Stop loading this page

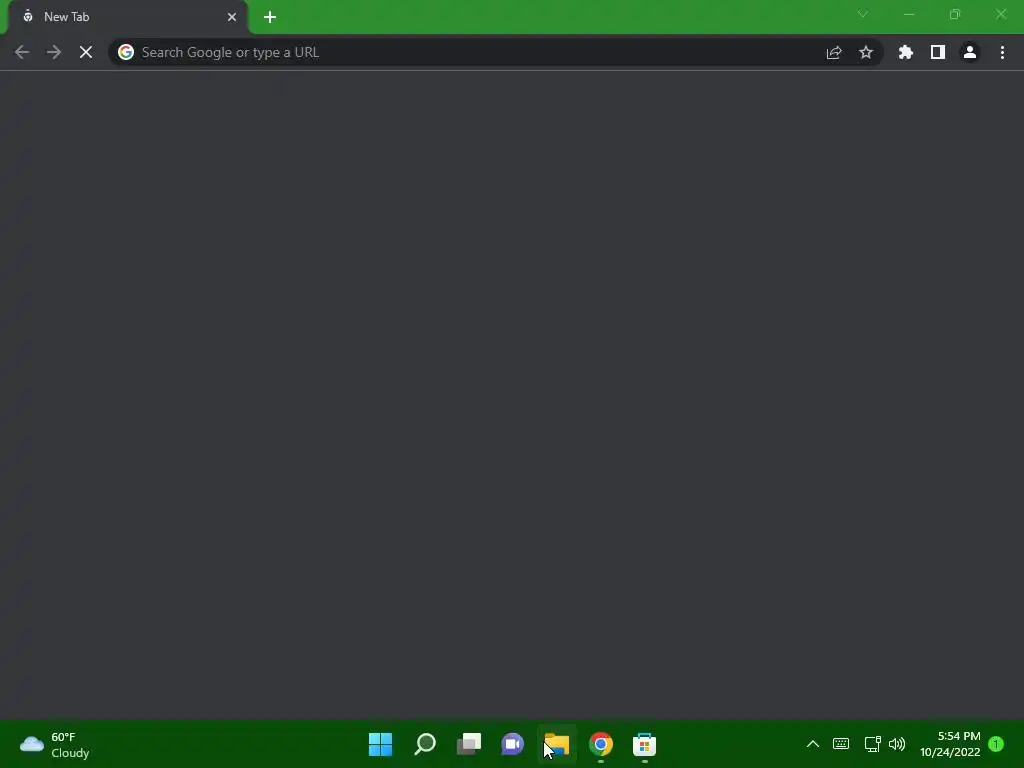(86, 52)
